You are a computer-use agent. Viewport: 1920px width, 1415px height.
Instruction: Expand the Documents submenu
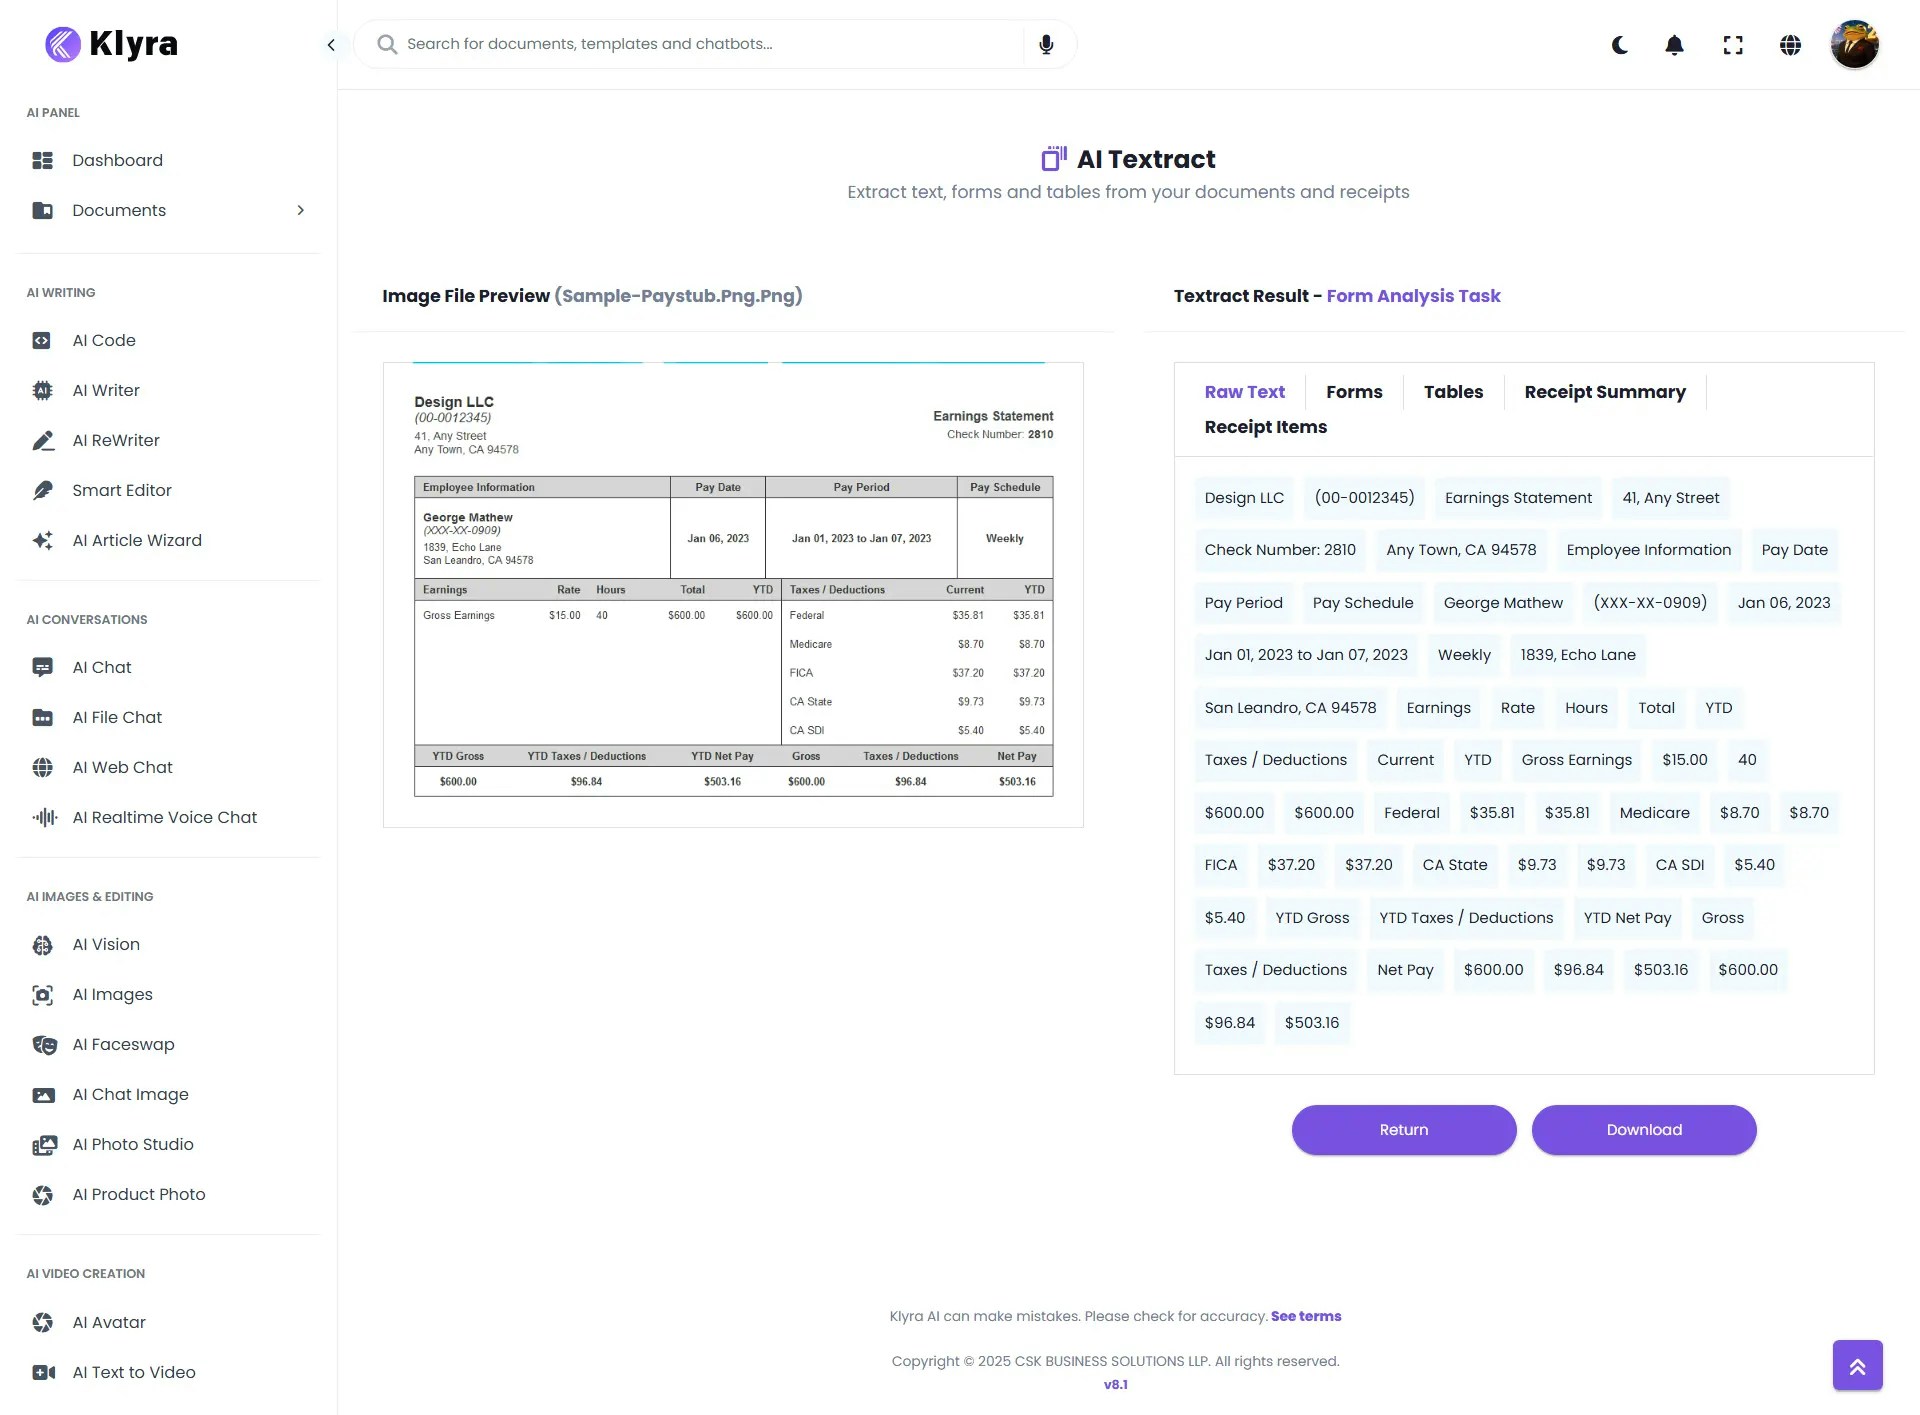point(300,210)
